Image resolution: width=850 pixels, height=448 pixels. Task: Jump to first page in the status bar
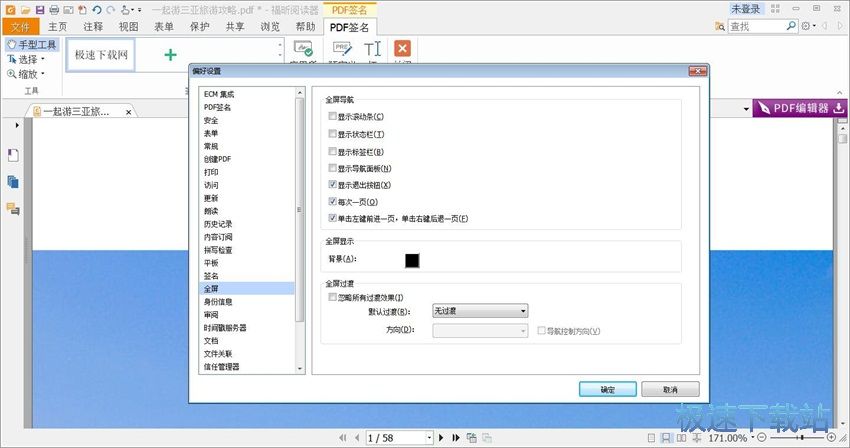click(343, 438)
